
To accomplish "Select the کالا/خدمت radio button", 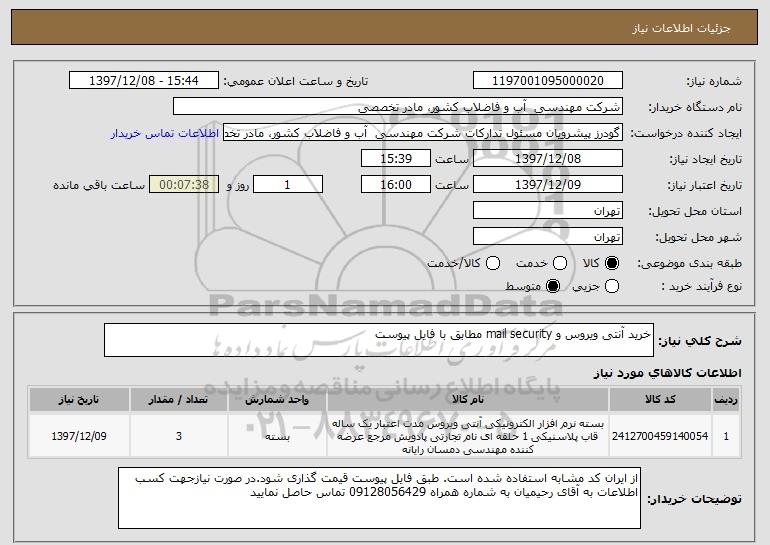I will pos(493,263).
